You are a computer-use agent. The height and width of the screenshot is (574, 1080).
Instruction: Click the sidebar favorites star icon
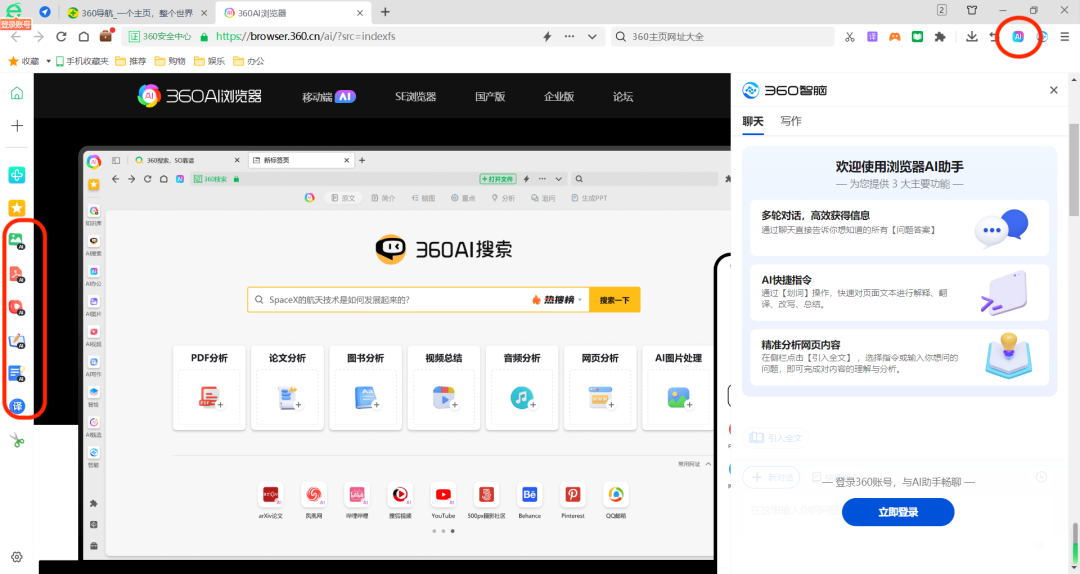17,208
